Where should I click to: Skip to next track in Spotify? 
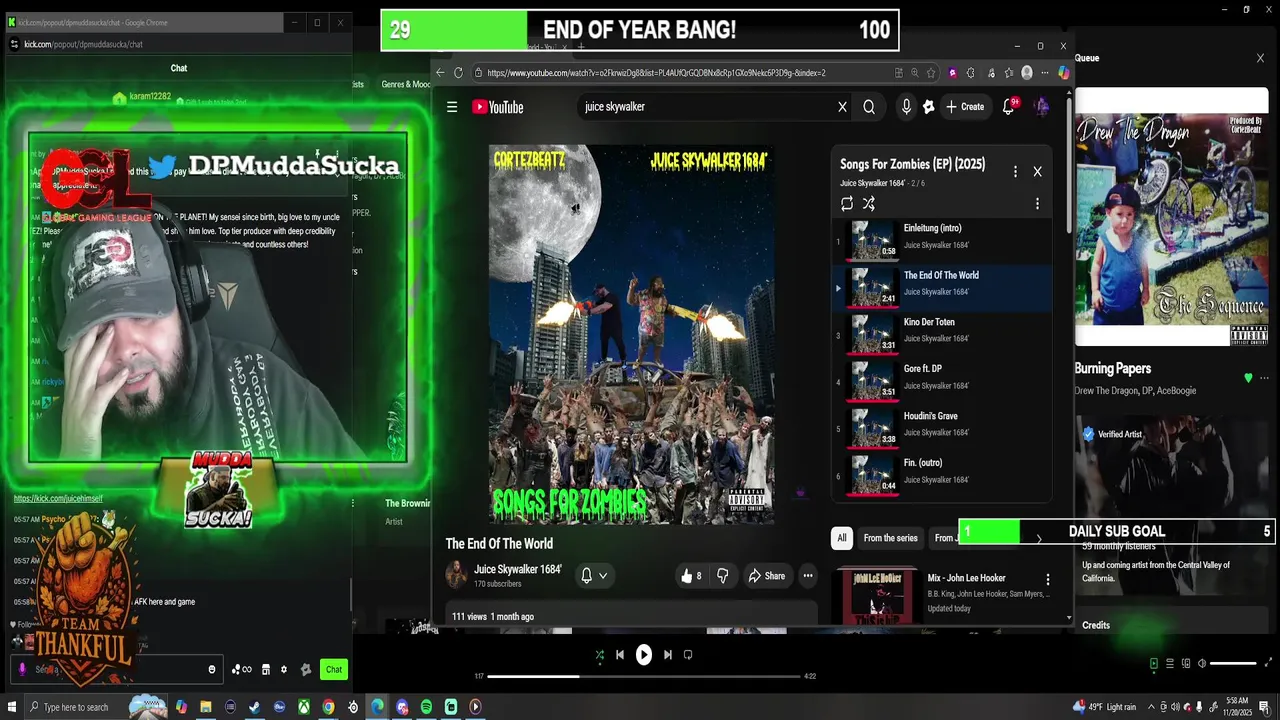pyautogui.click(x=668, y=655)
